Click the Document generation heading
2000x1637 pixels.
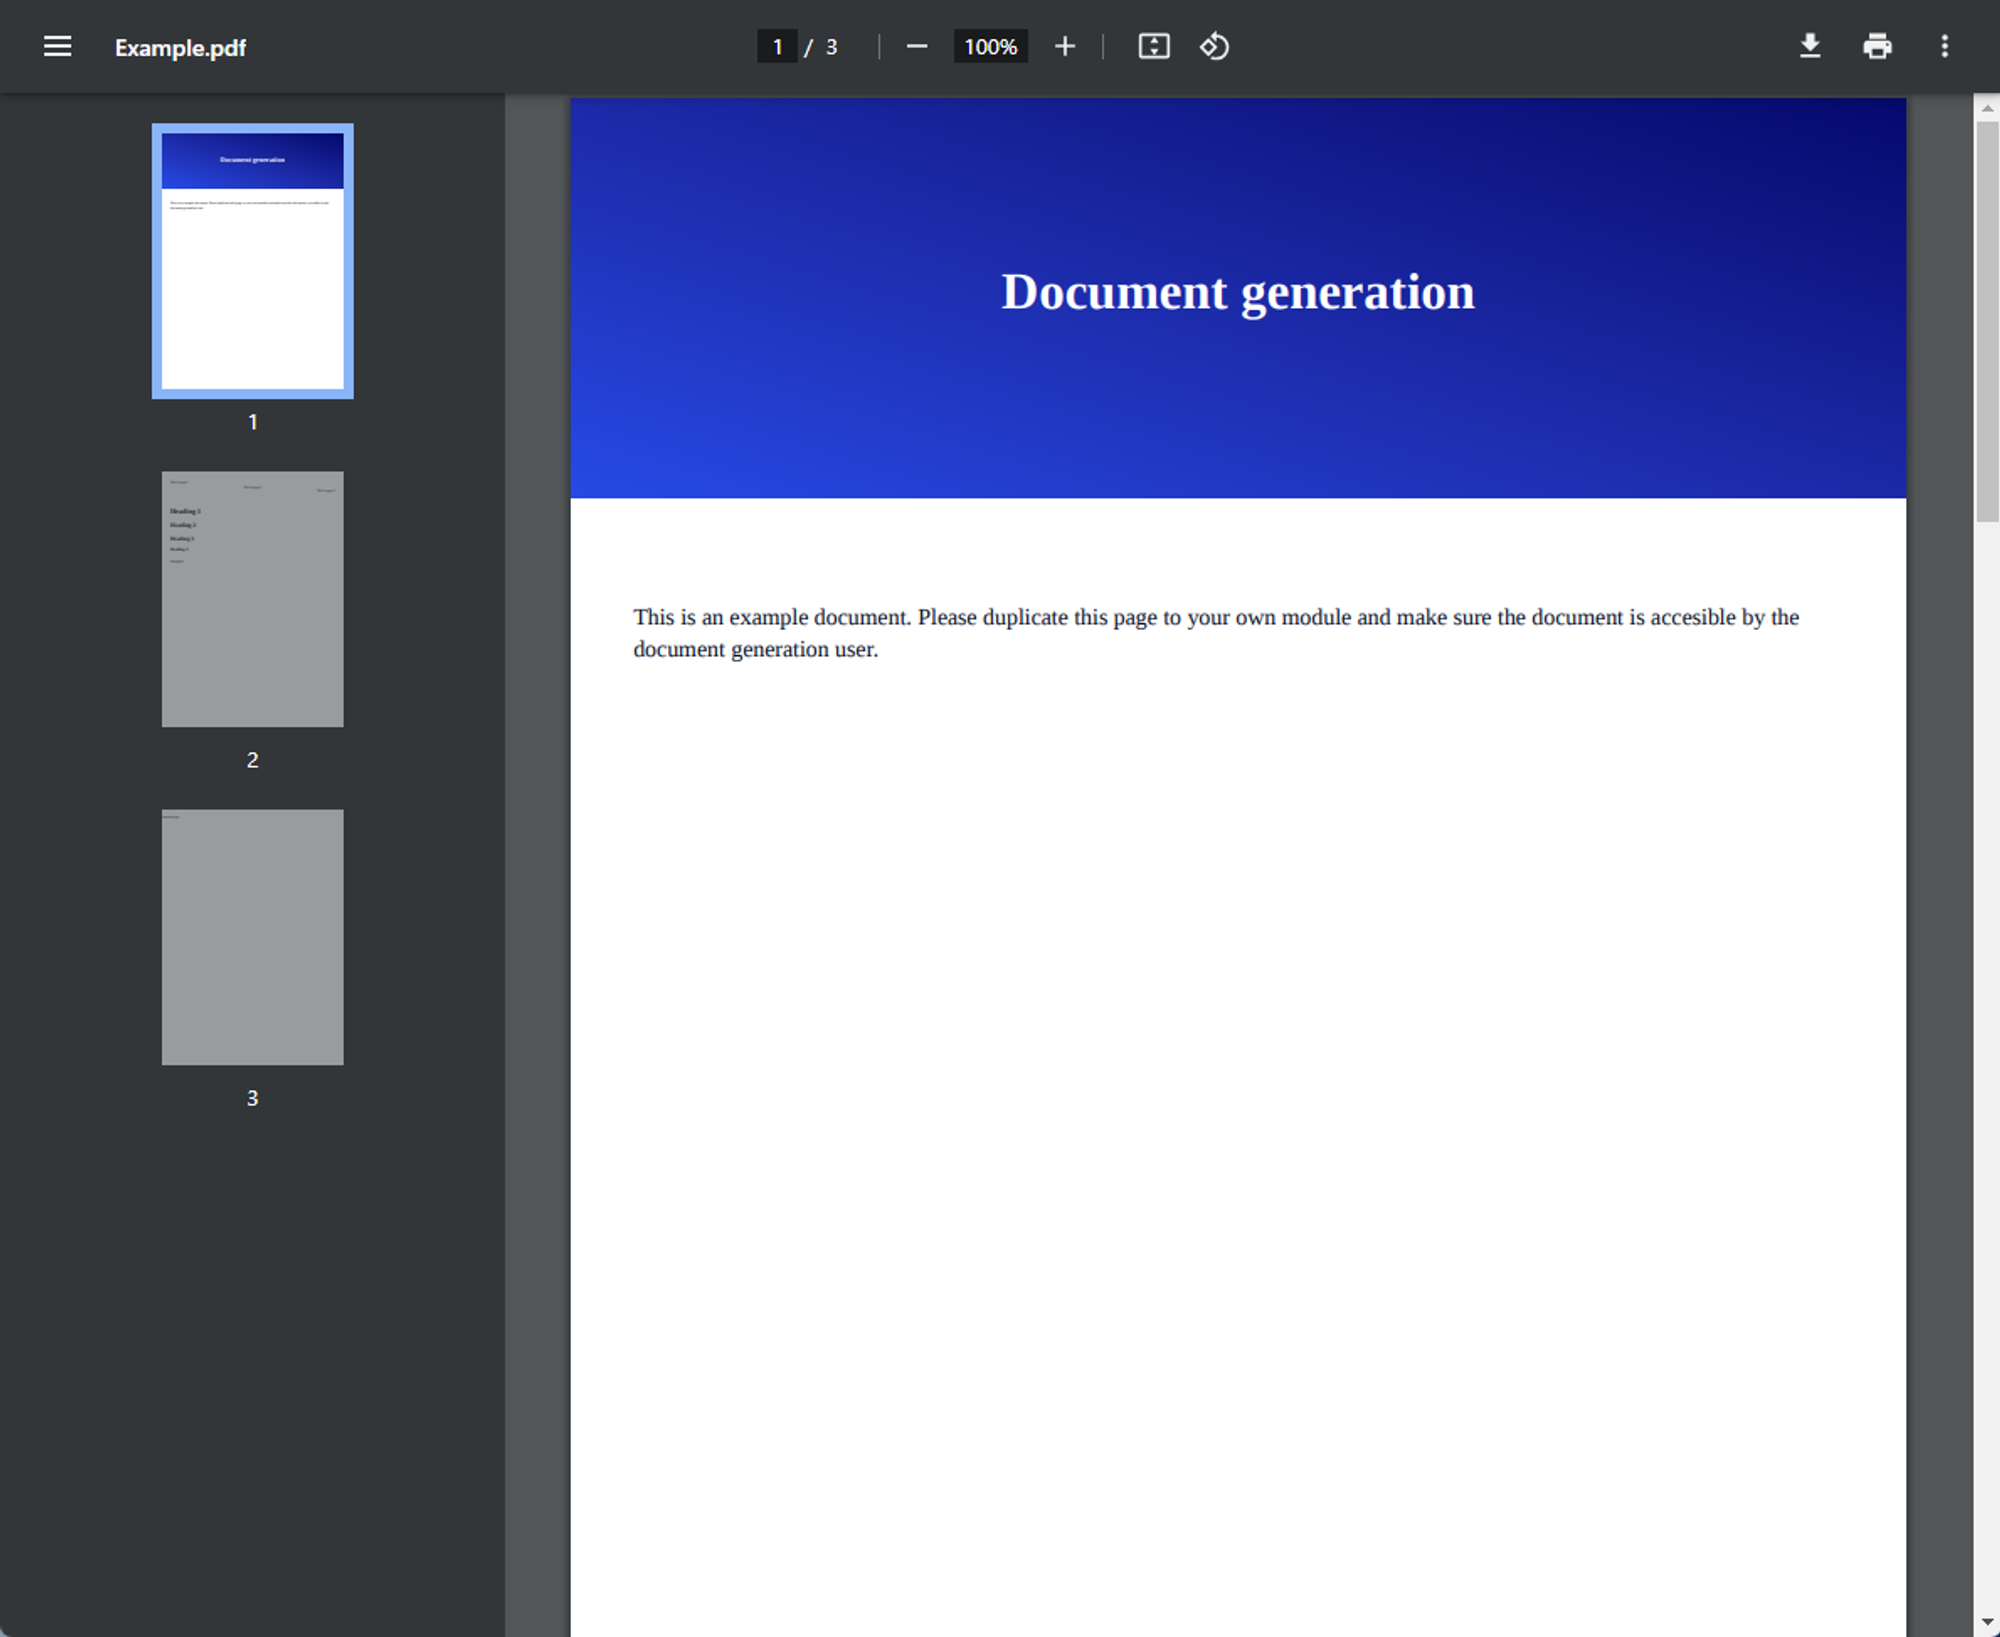[1238, 292]
